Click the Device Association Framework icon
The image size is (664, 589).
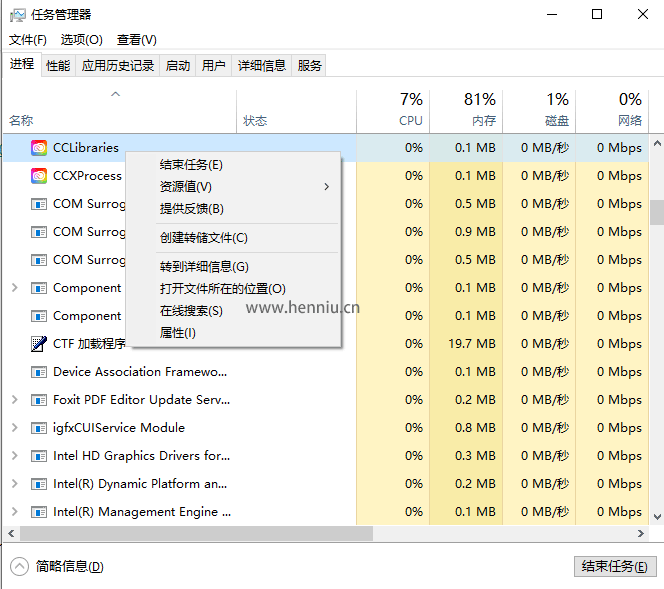click(x=39, y=372)
